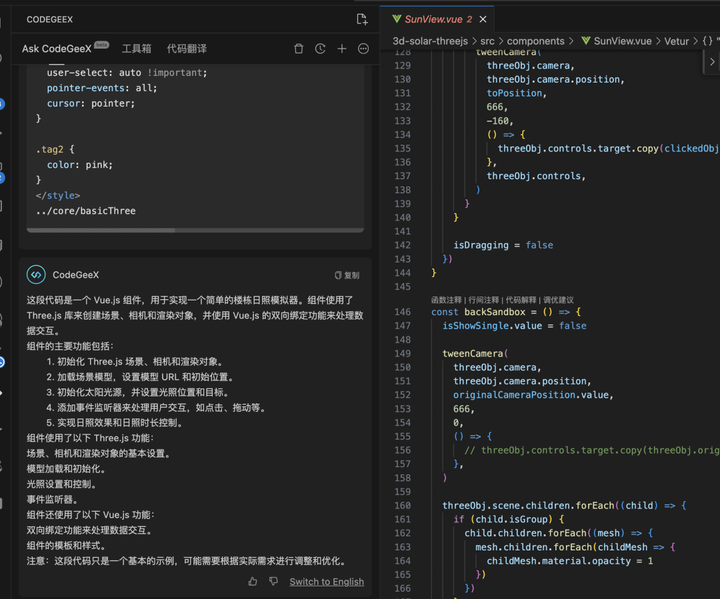Click 'cursor: pointer;' in chat code block
The height and width of the screenshot is (599, 720).
click(x=91, y=103)
